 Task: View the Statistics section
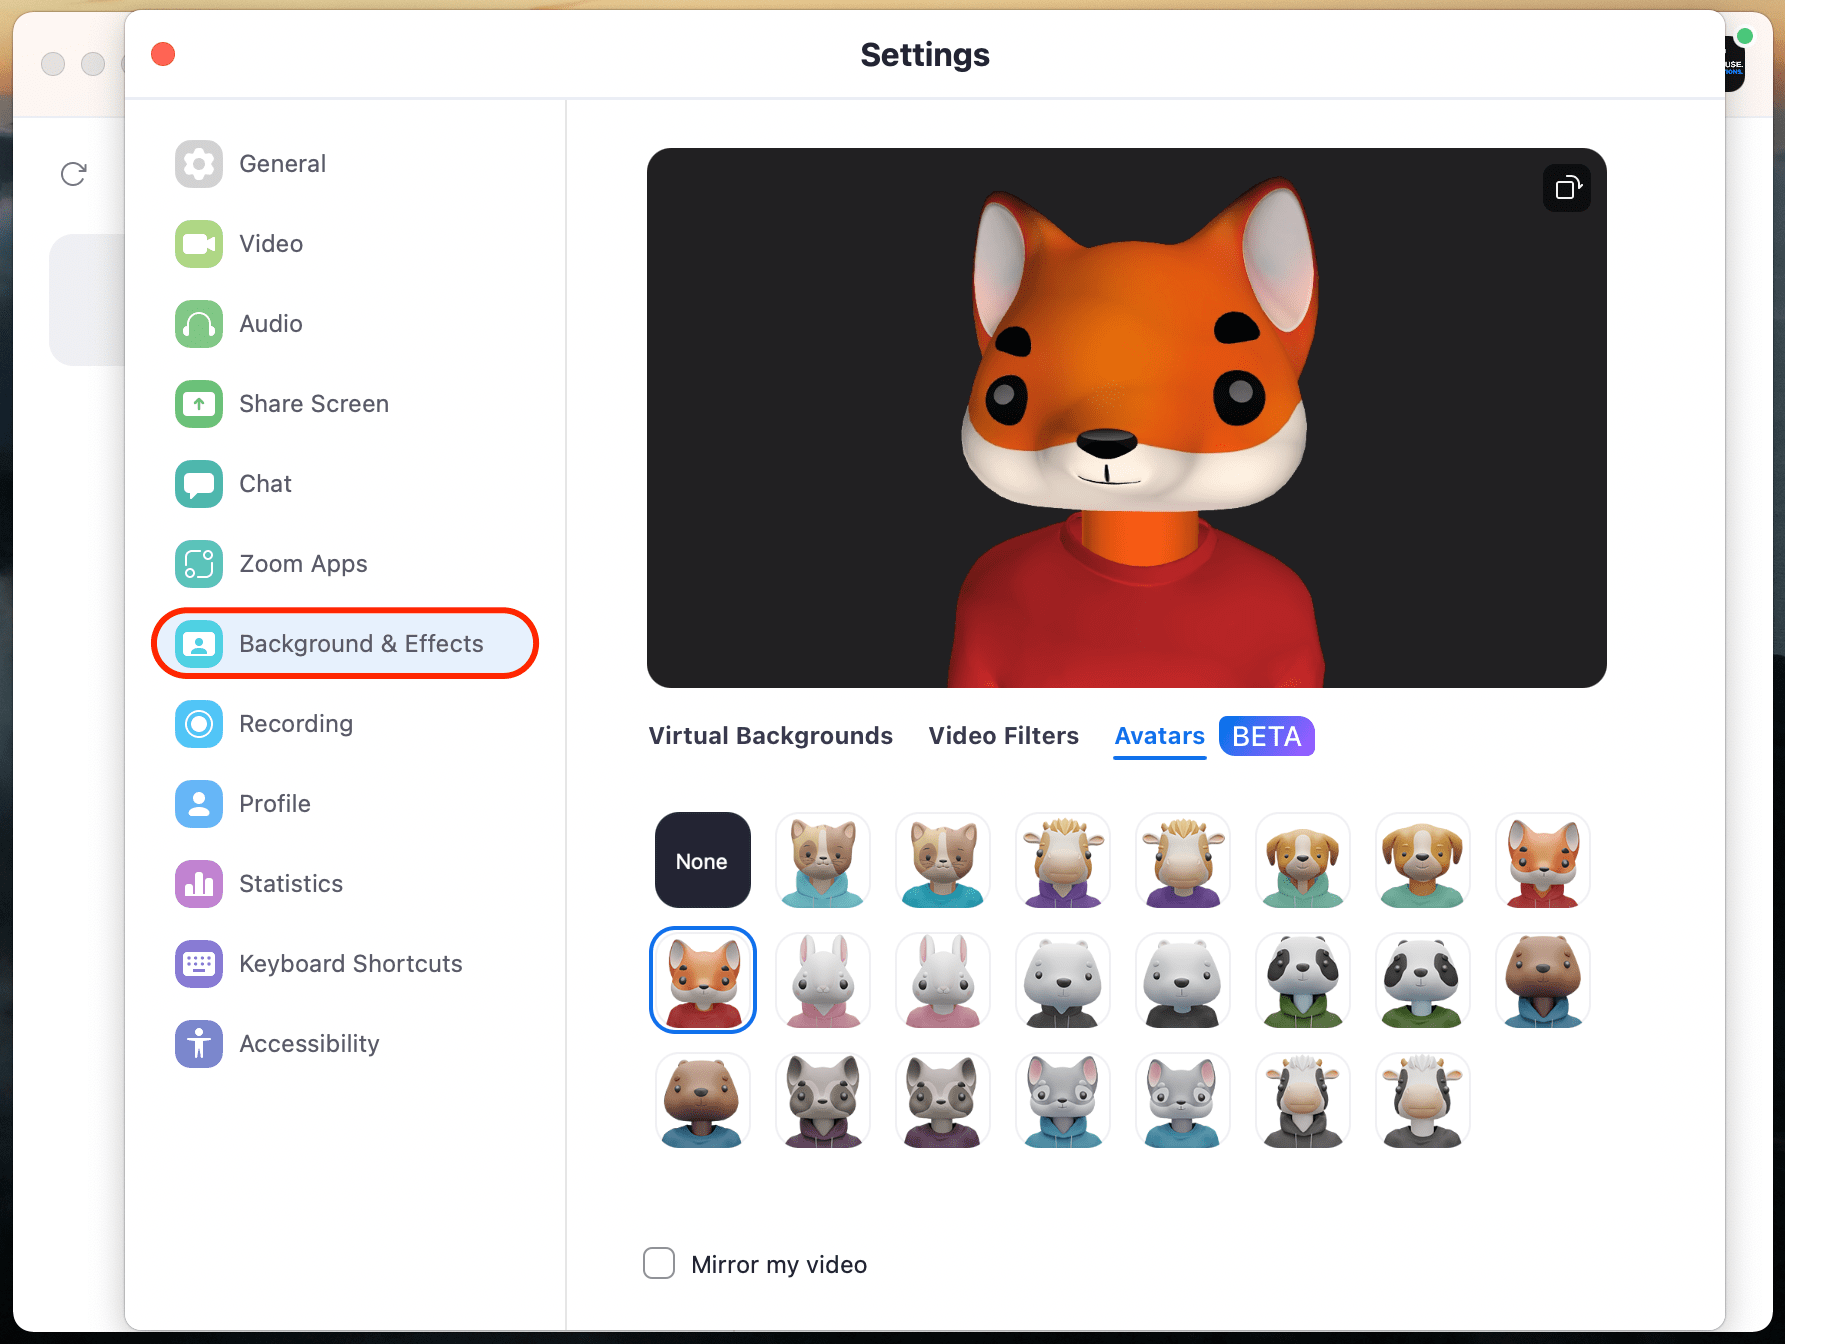pos(345,884)
